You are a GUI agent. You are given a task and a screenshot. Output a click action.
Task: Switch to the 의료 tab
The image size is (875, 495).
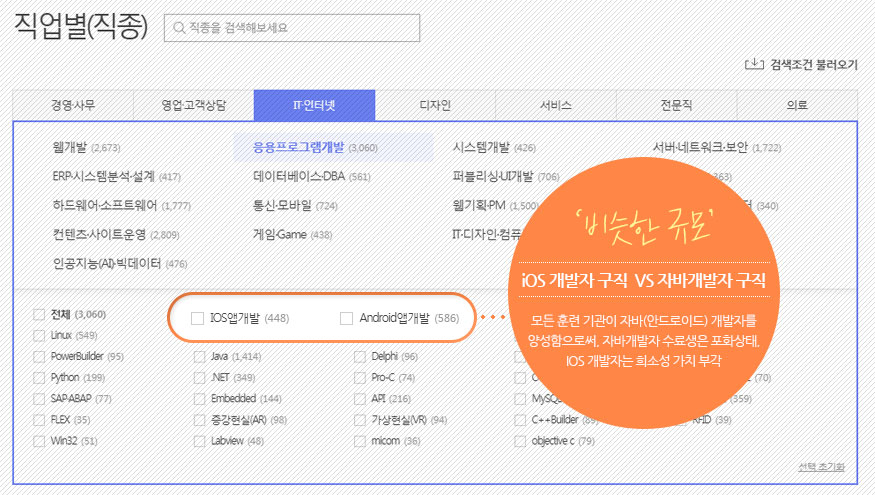797,105
